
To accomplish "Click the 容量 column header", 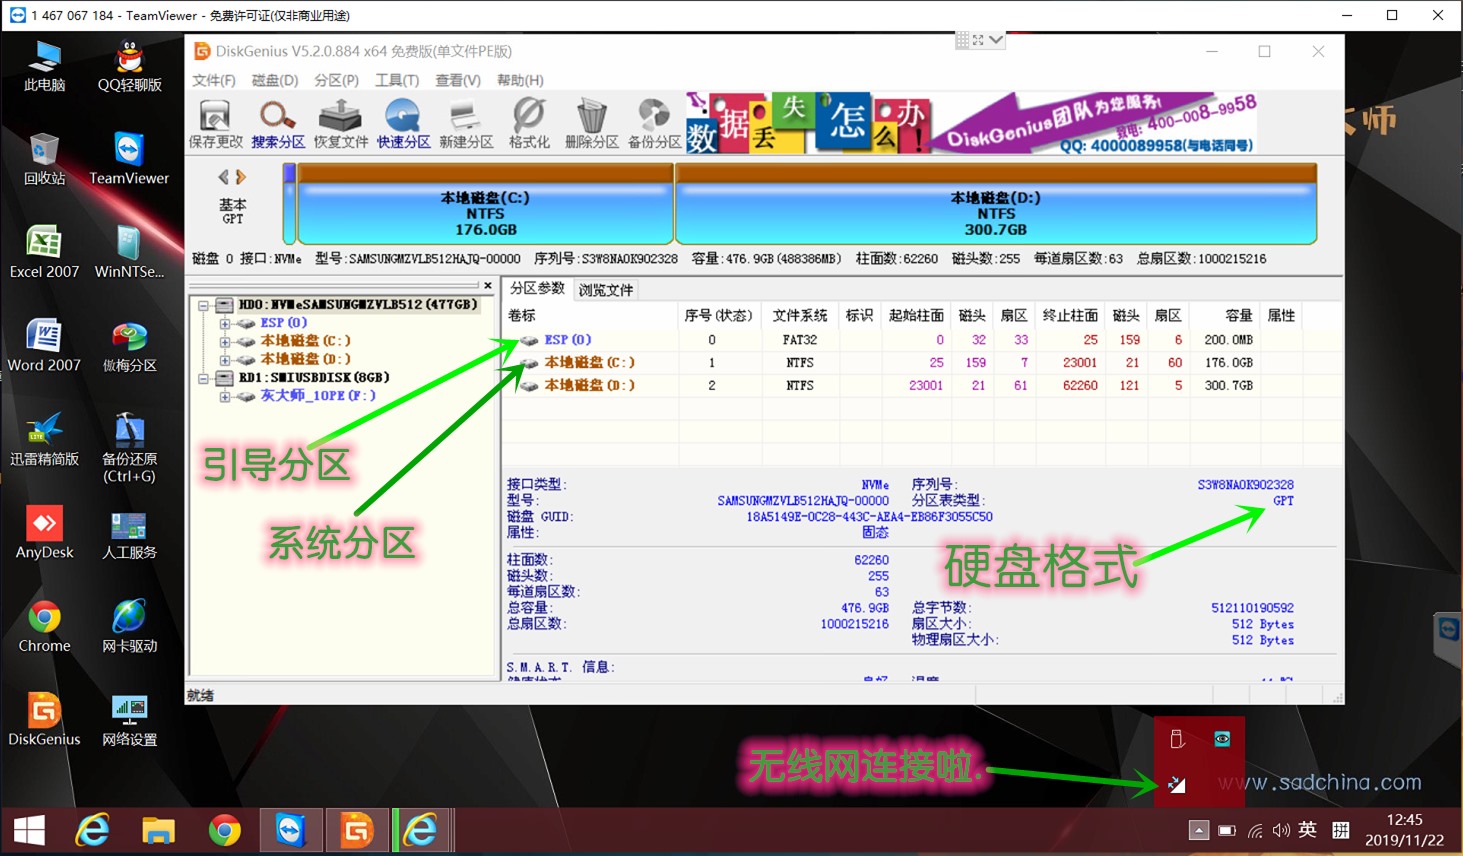I will [1225, 315].
